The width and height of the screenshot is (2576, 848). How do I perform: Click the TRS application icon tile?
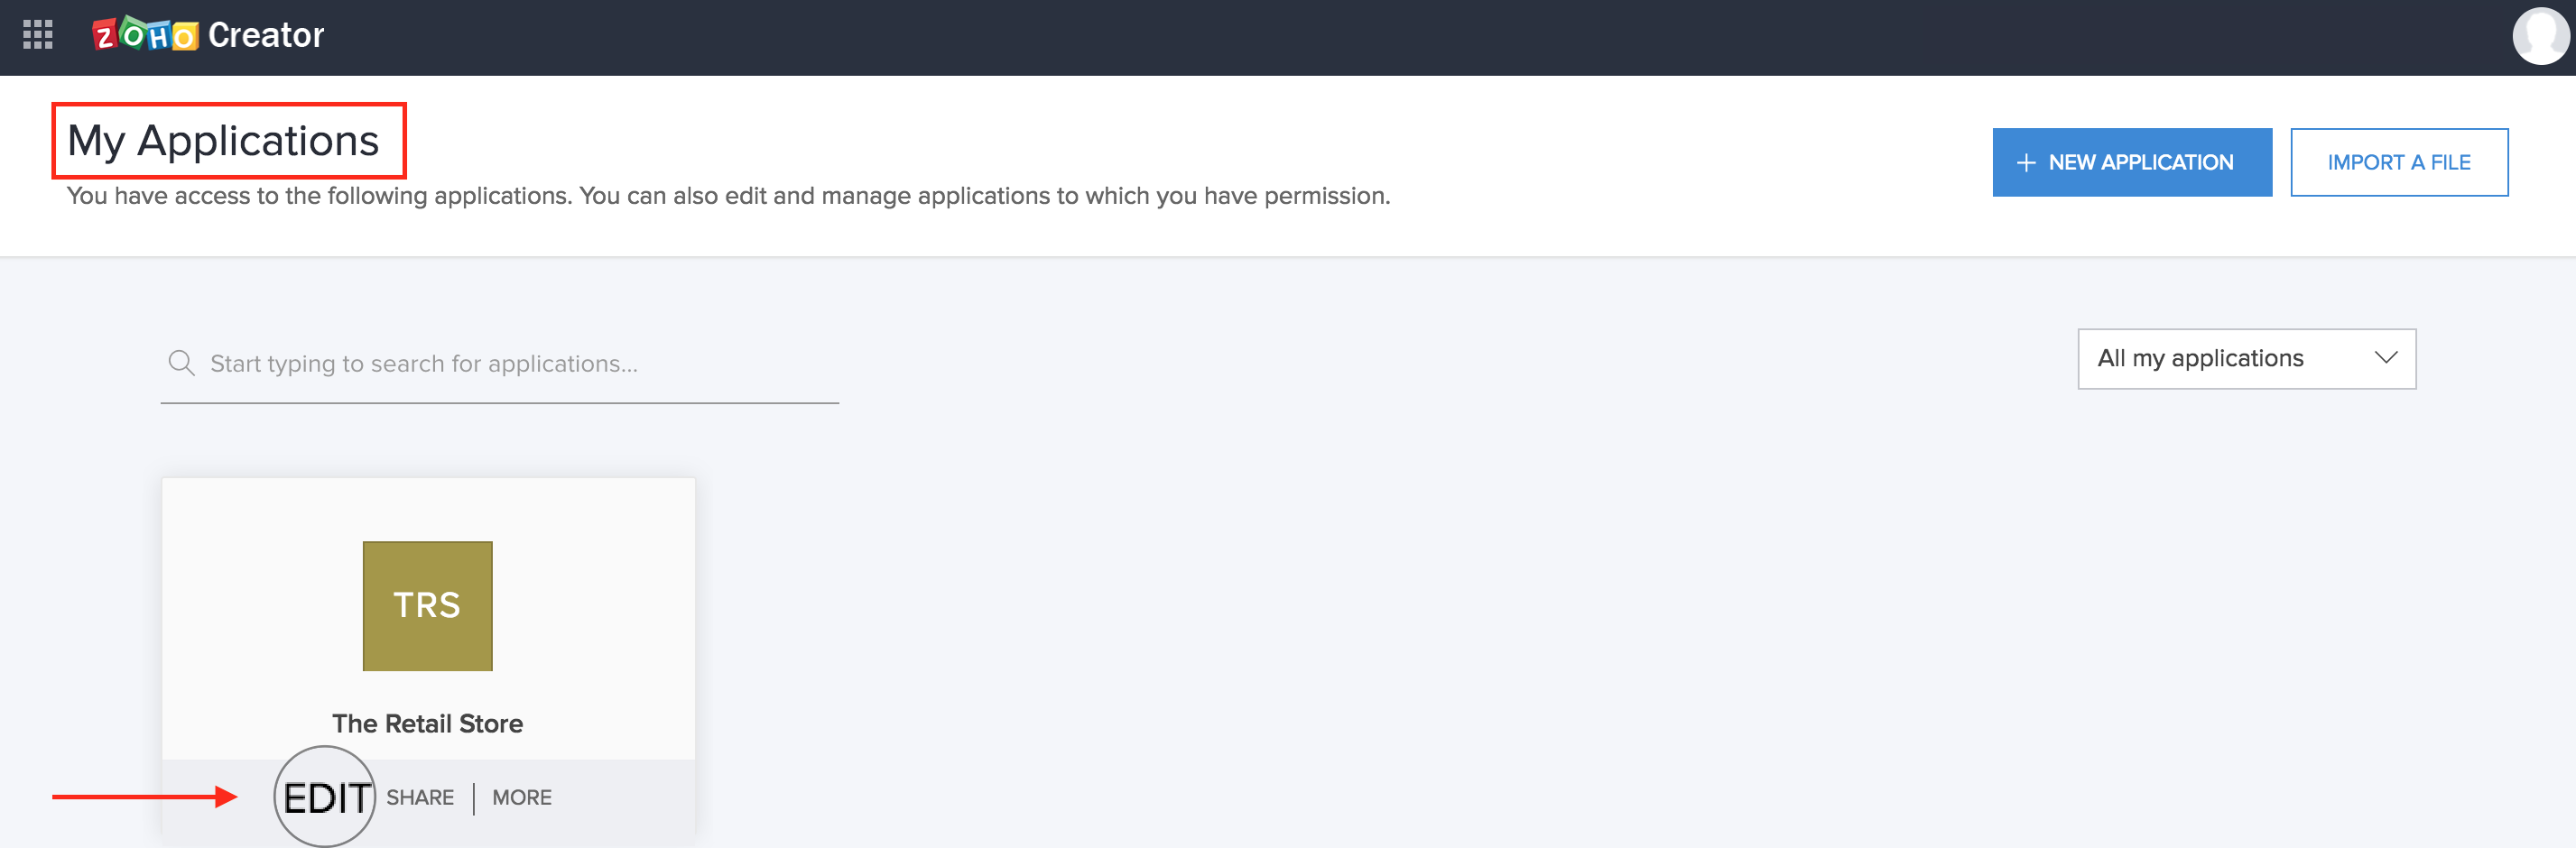pyautogui.click(x=427, y=606)
